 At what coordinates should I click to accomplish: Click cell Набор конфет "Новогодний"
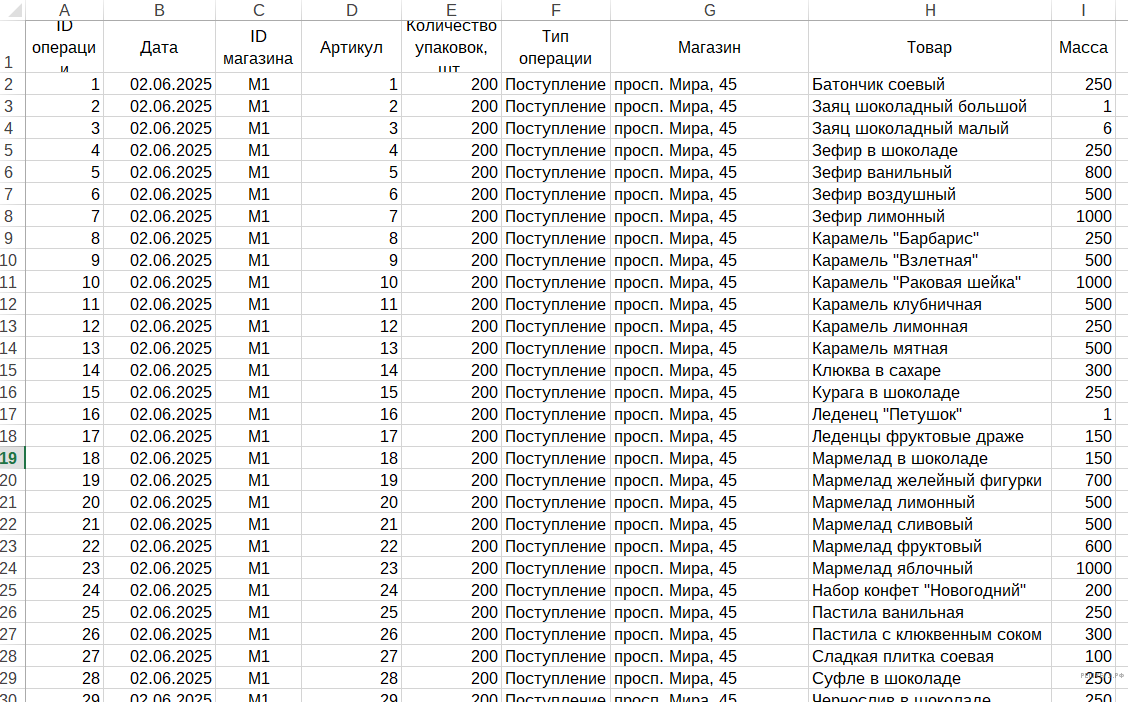point(929,590)
